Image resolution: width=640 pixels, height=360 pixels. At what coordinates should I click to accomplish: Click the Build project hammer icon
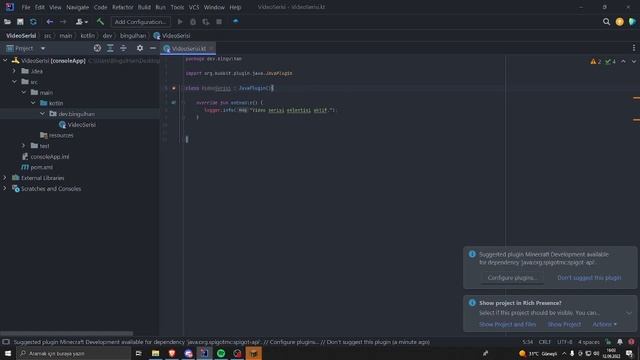coord(100,22)
